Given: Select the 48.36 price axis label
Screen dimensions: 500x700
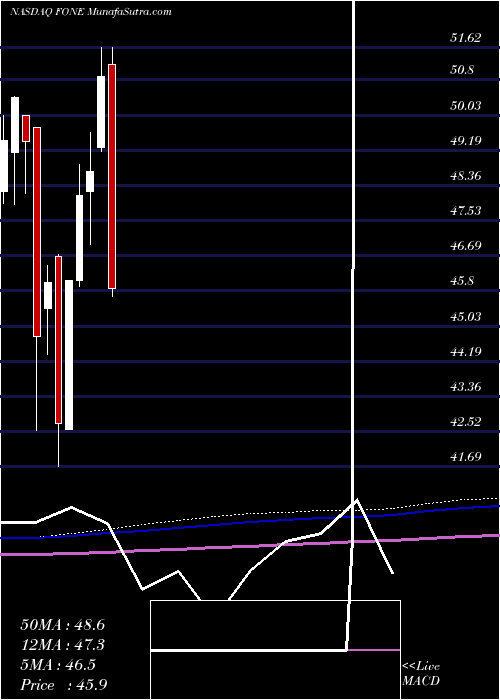Looking at the screenshot, I should tap(465, 176).
